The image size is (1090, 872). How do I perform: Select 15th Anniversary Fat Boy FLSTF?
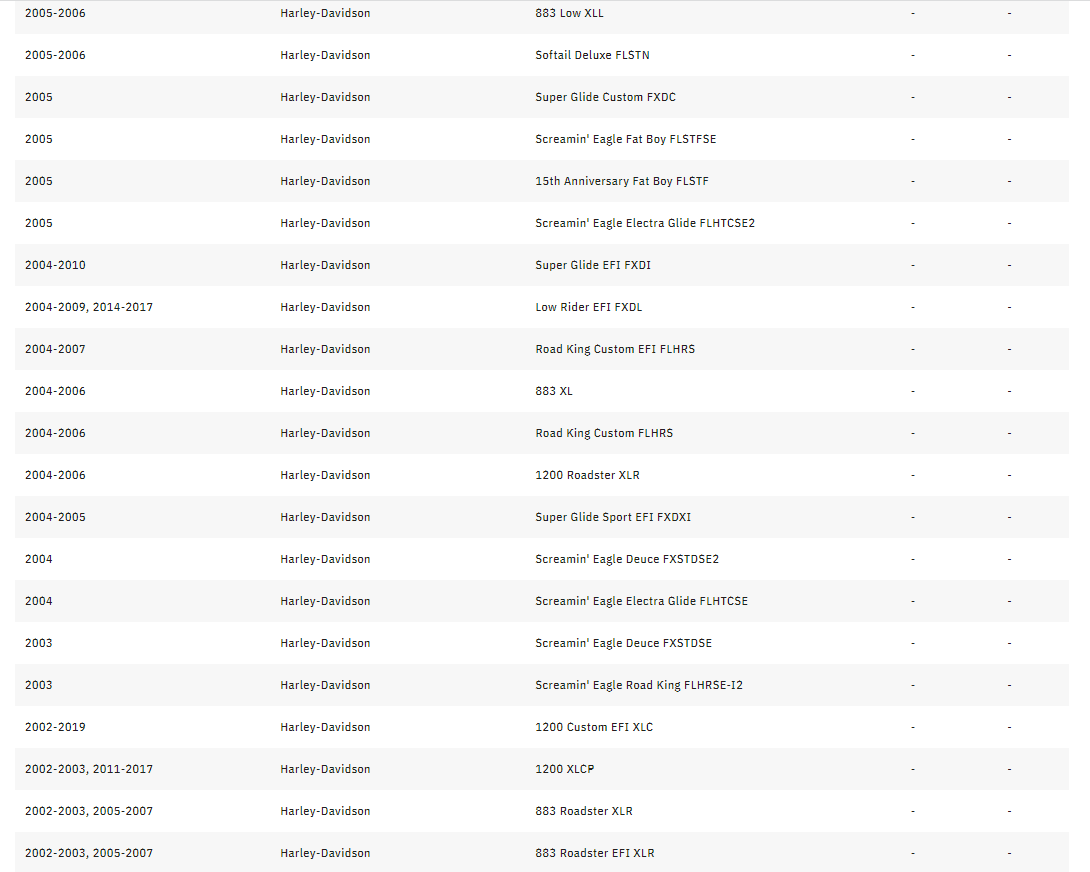(x=622, y=181)
